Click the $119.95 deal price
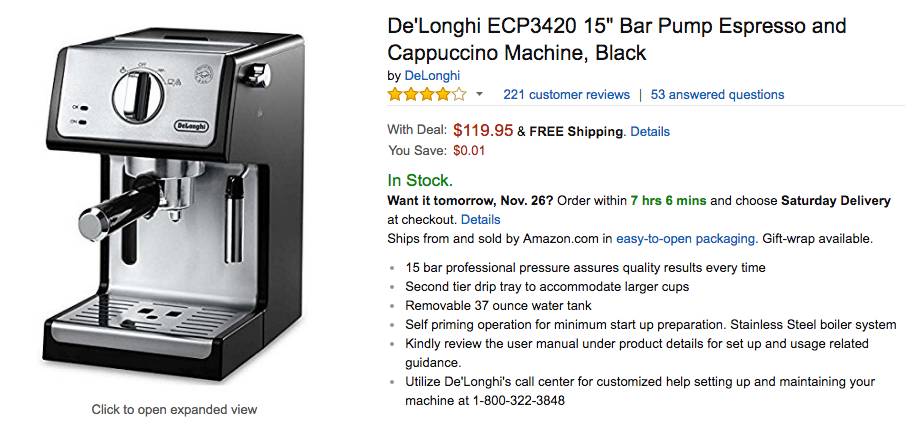The width and height of the screenshot is (922, 428). pyautogui.click(x=483, y=130)
